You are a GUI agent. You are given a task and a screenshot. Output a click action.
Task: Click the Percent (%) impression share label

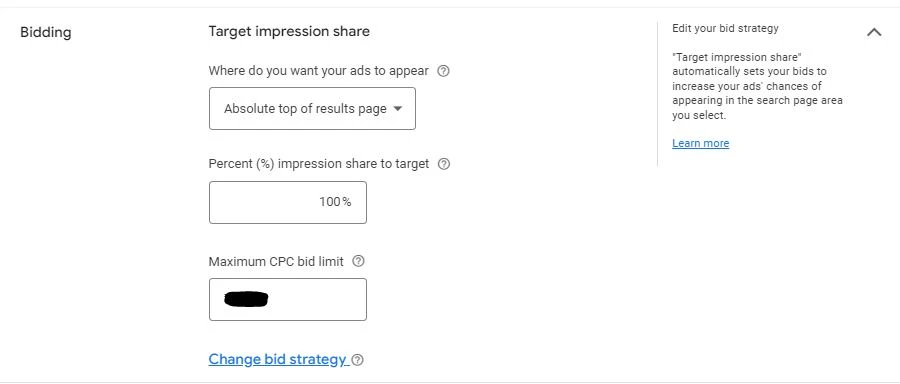(x=319, y=164)
